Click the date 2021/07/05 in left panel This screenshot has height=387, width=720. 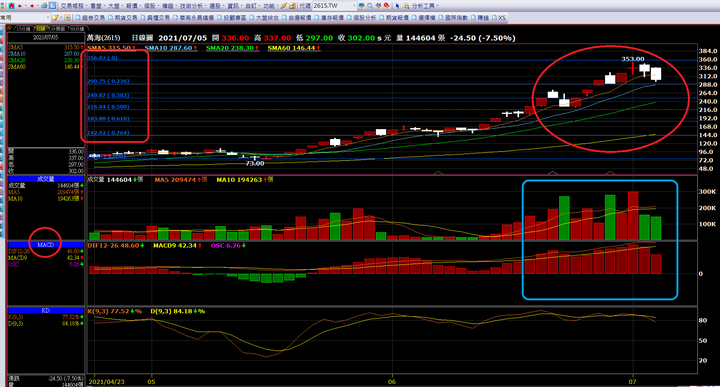(x=45, y=37)
